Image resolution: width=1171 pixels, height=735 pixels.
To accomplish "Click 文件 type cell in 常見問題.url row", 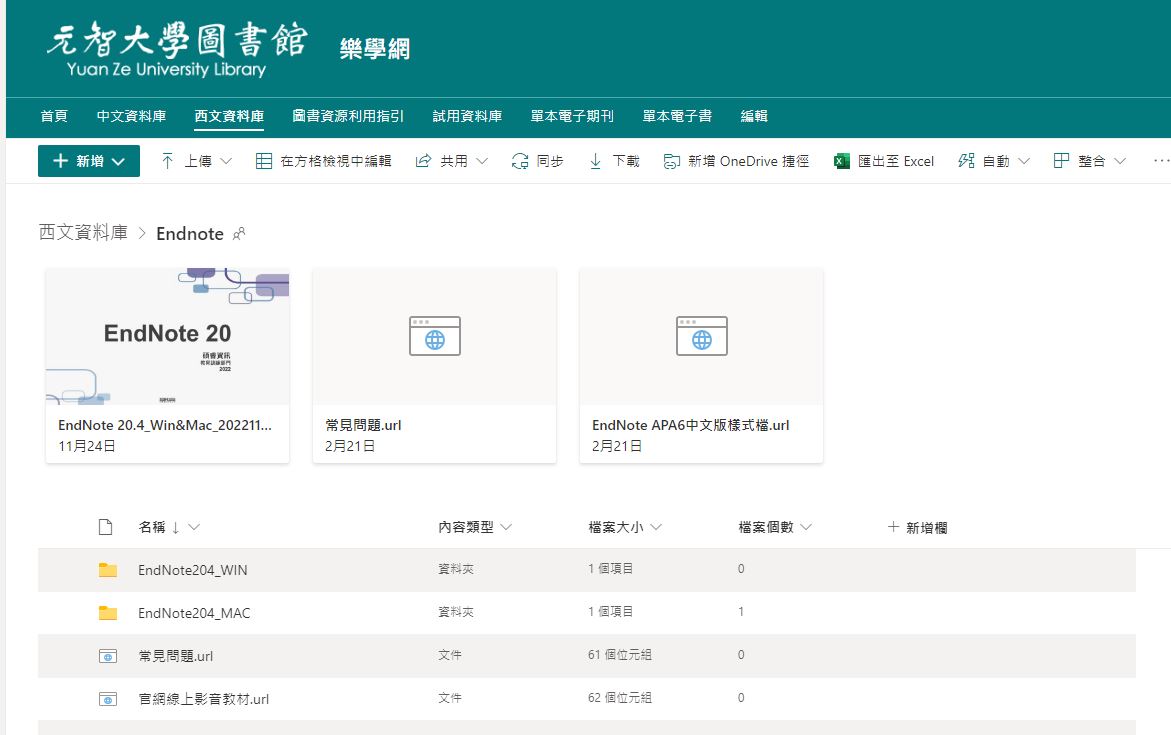I will [x=450, y=655].
